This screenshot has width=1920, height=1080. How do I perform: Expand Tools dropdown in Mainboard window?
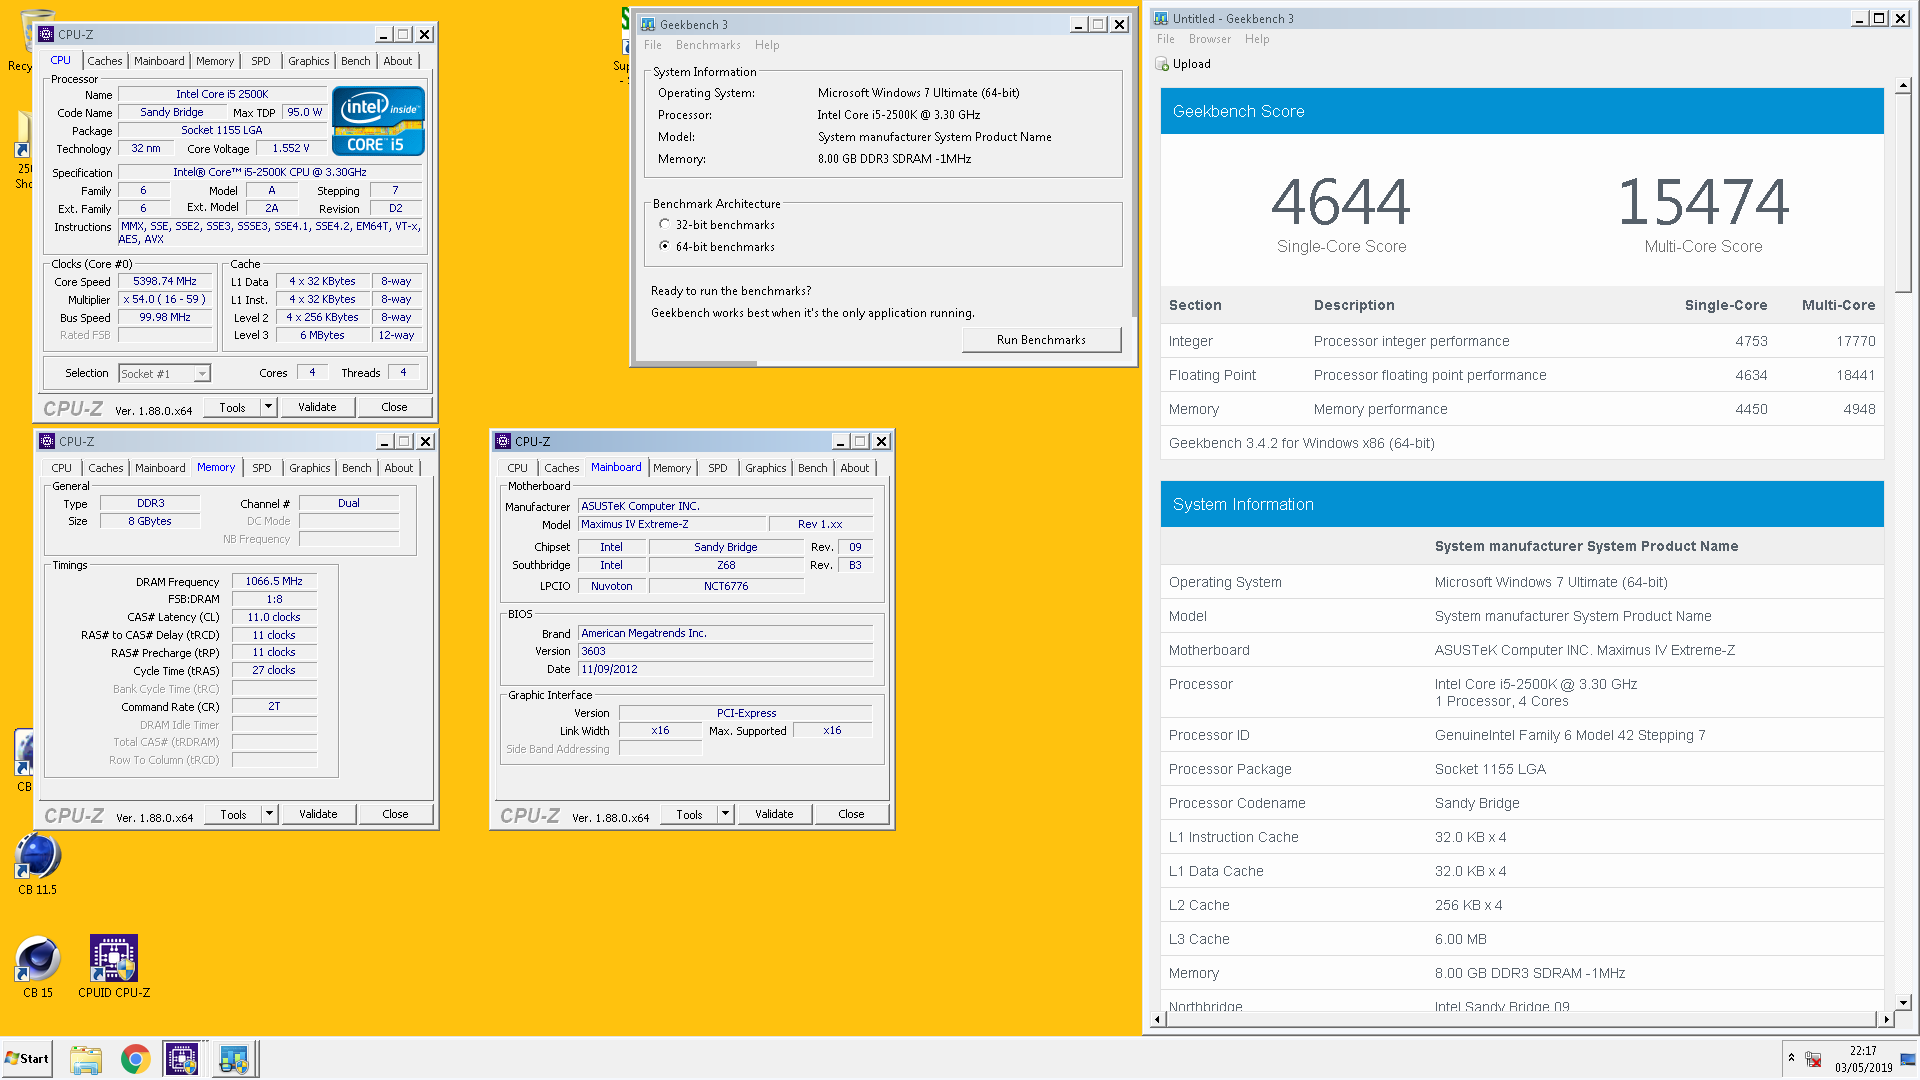point(725,814)
